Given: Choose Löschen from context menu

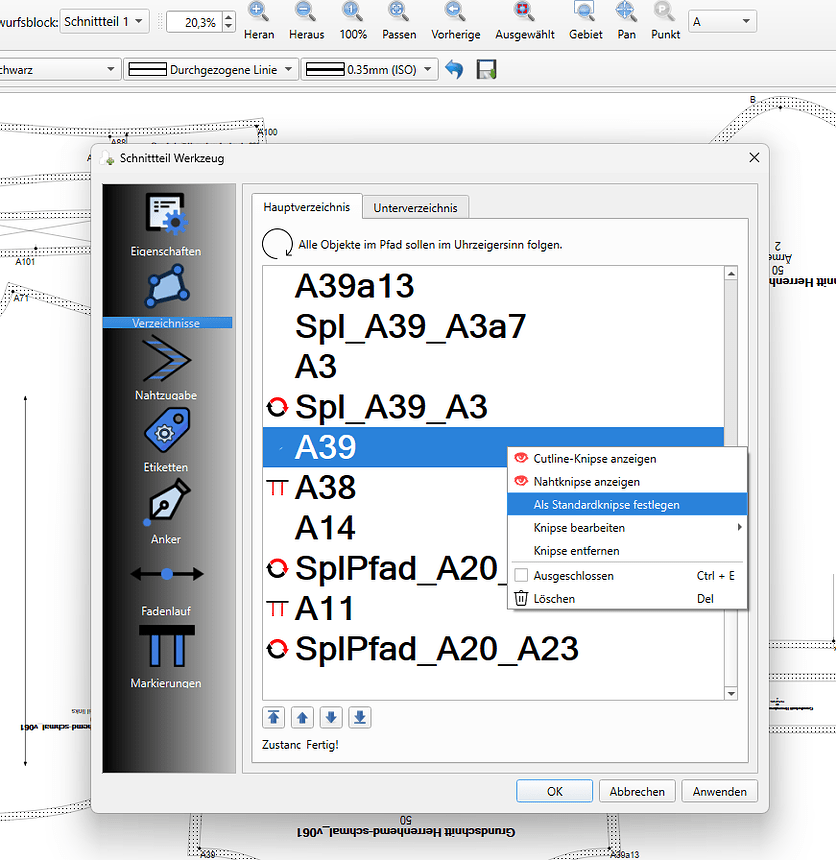Looking at the screenshot, I should 627,598.
